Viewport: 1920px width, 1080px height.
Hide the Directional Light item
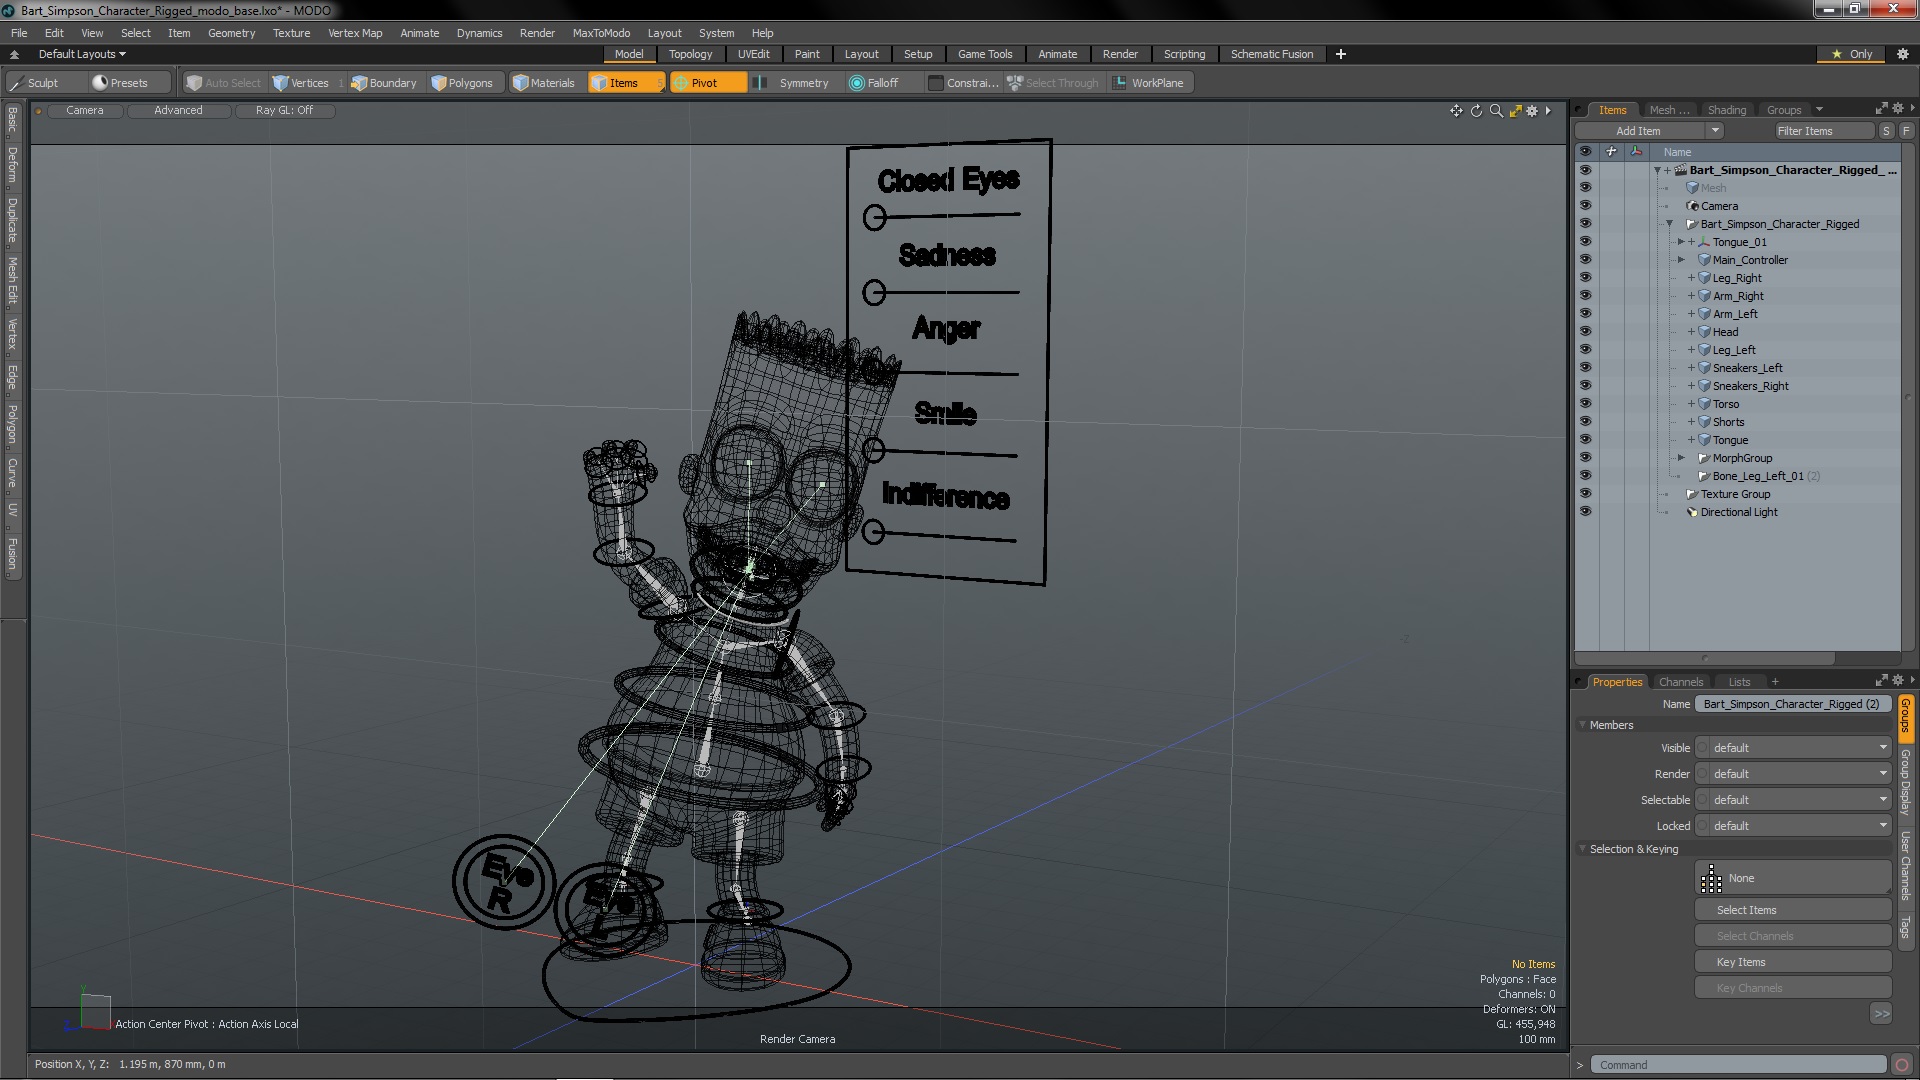pos(1585,512)
